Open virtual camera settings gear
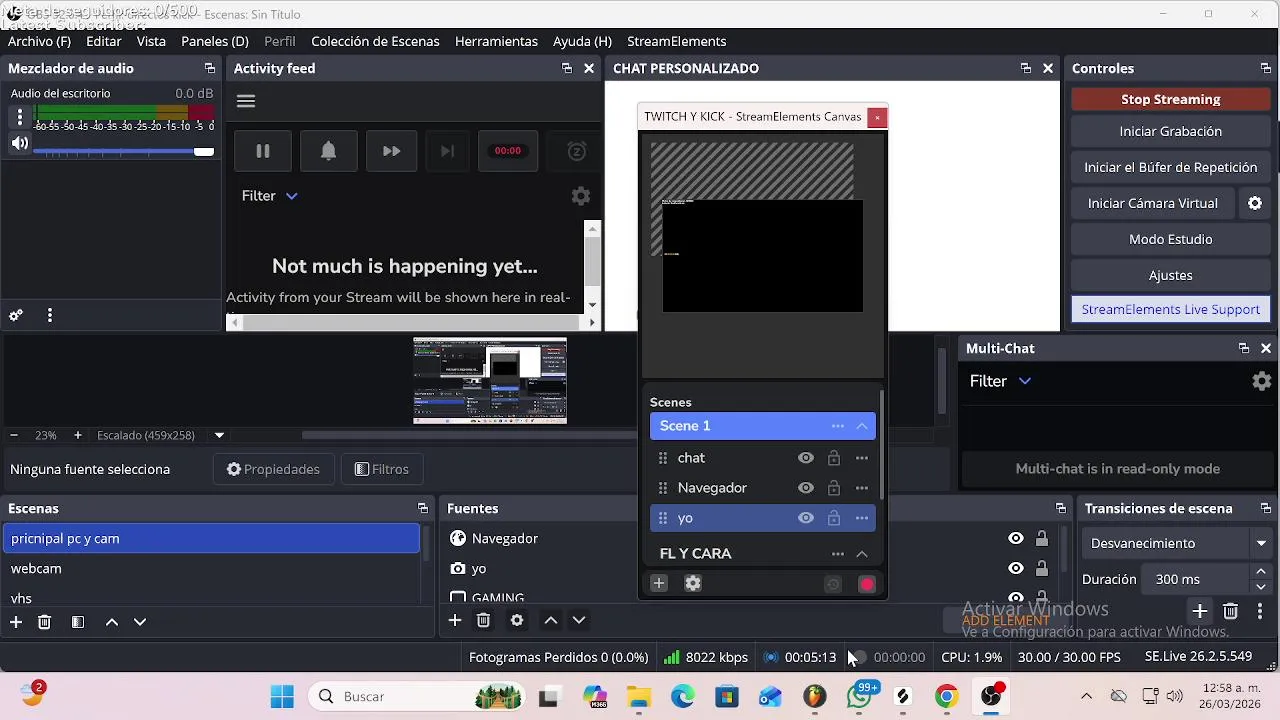Screen dimensions: 1280x720 pos(1255,203)
